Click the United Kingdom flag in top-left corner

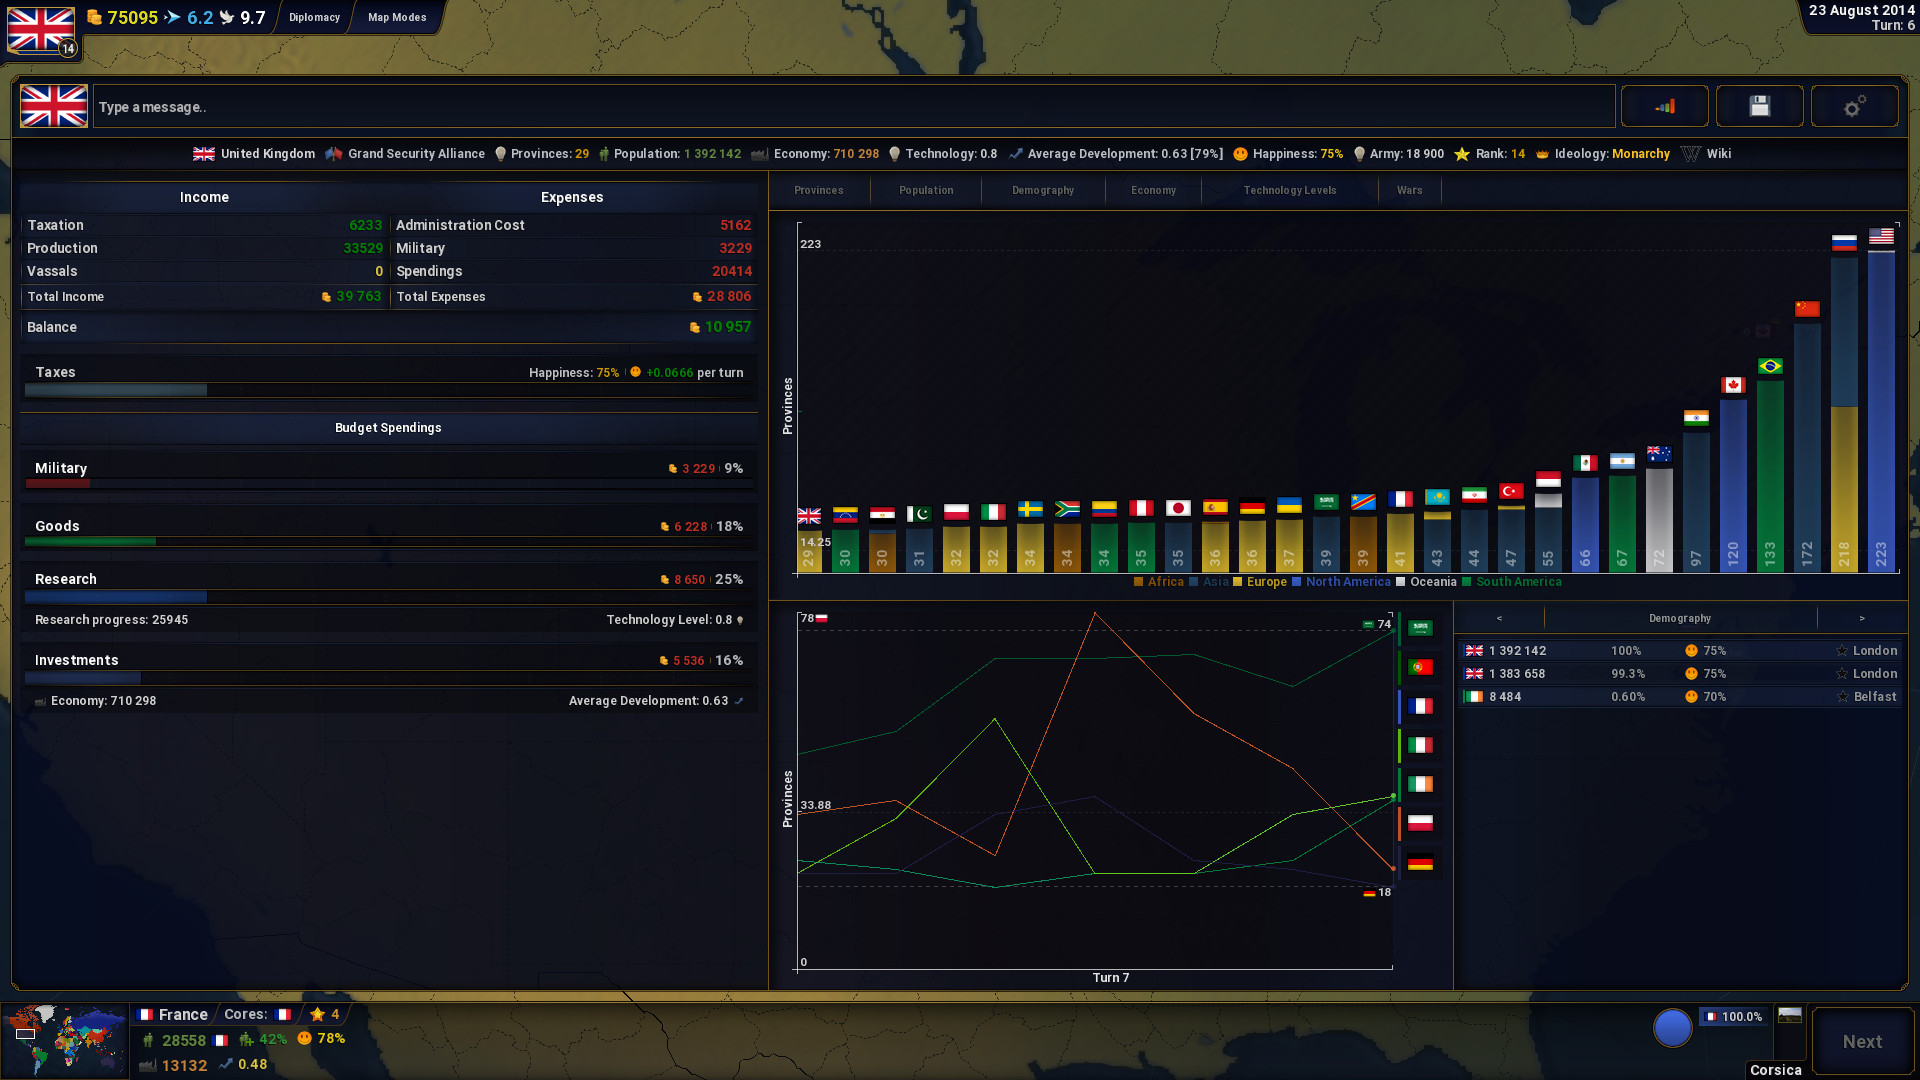click(41, 29)
